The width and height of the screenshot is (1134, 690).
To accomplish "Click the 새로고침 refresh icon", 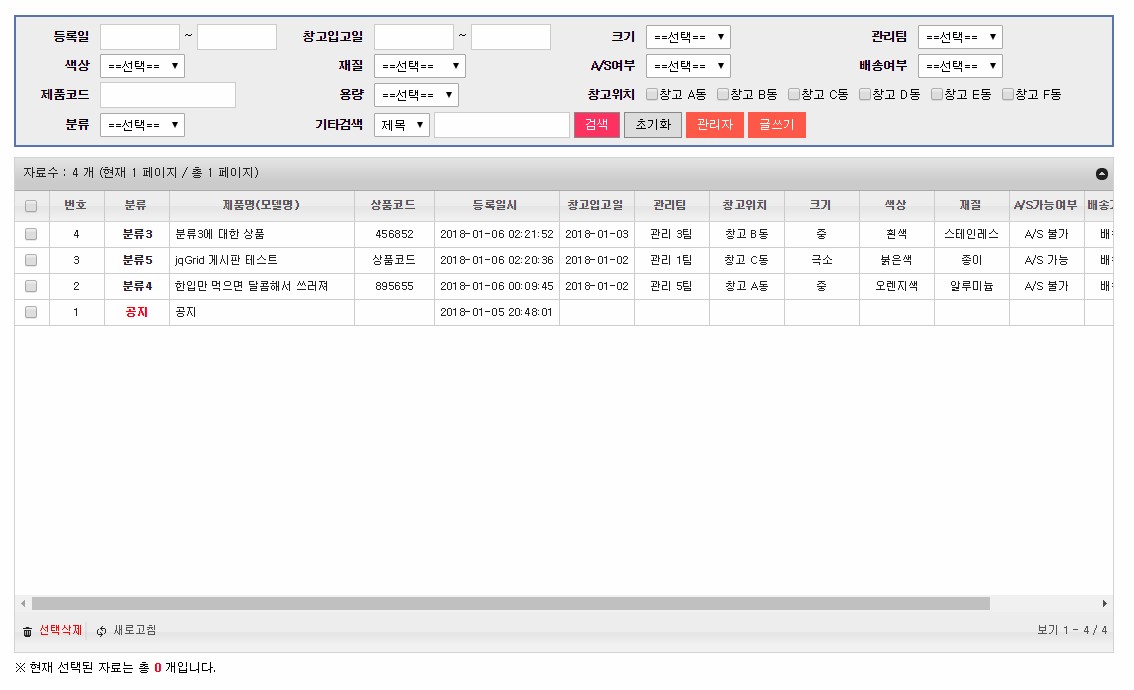I will pyautogui.click(x=102, y=631).
